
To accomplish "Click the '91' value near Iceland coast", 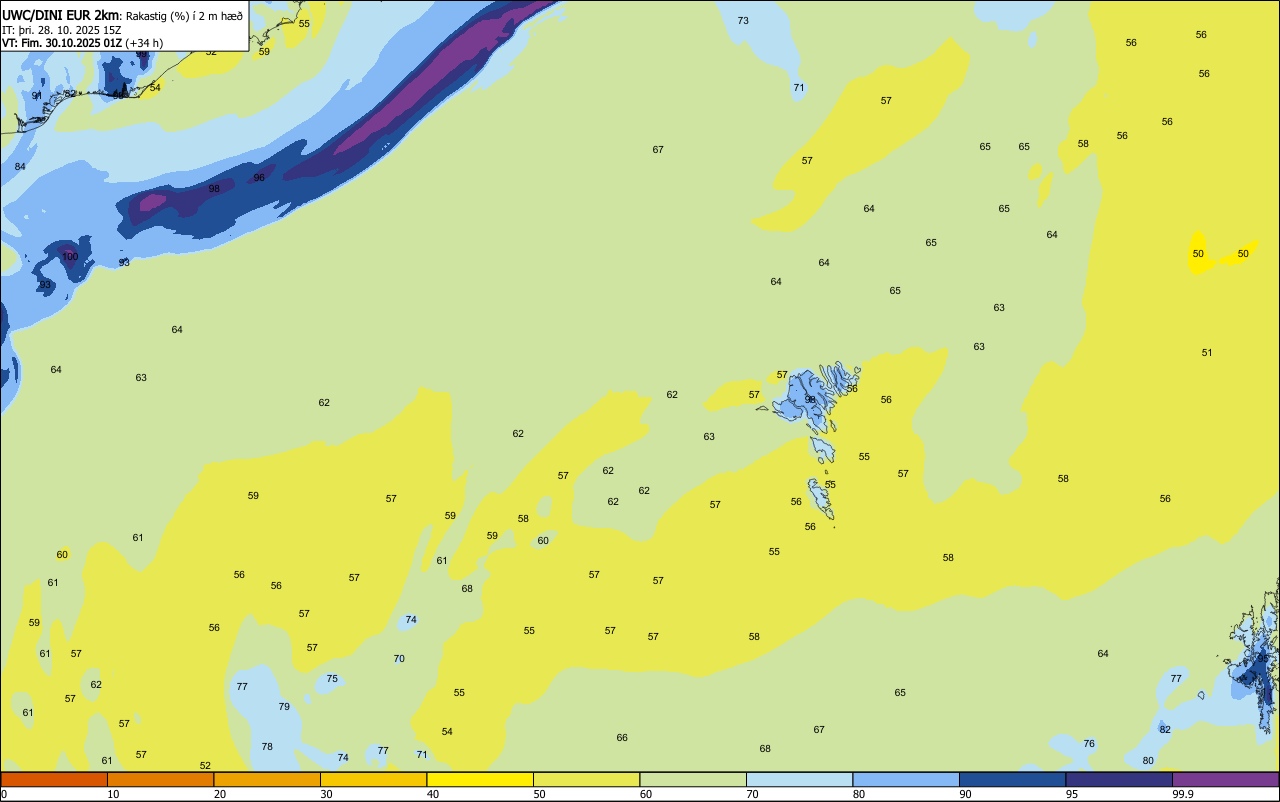I will 37,96.
